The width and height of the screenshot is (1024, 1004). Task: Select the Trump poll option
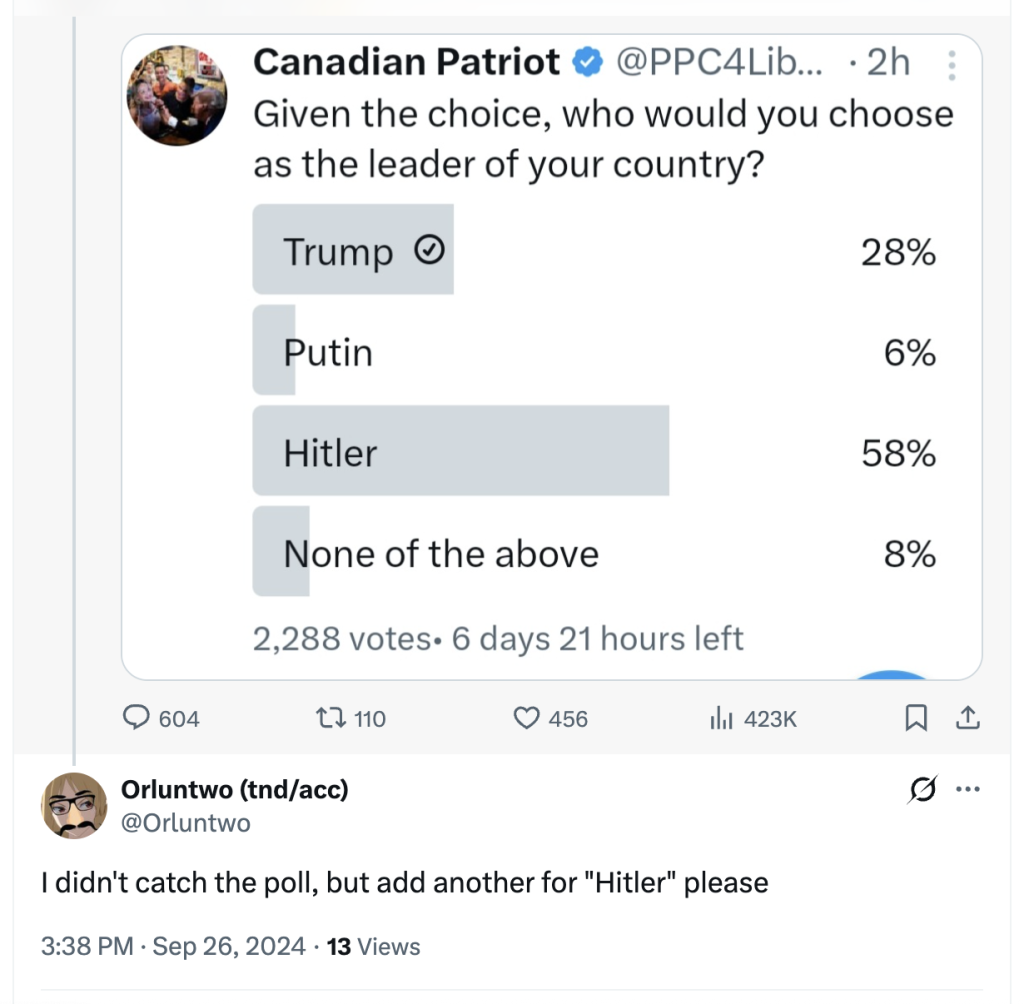(595, 249)
